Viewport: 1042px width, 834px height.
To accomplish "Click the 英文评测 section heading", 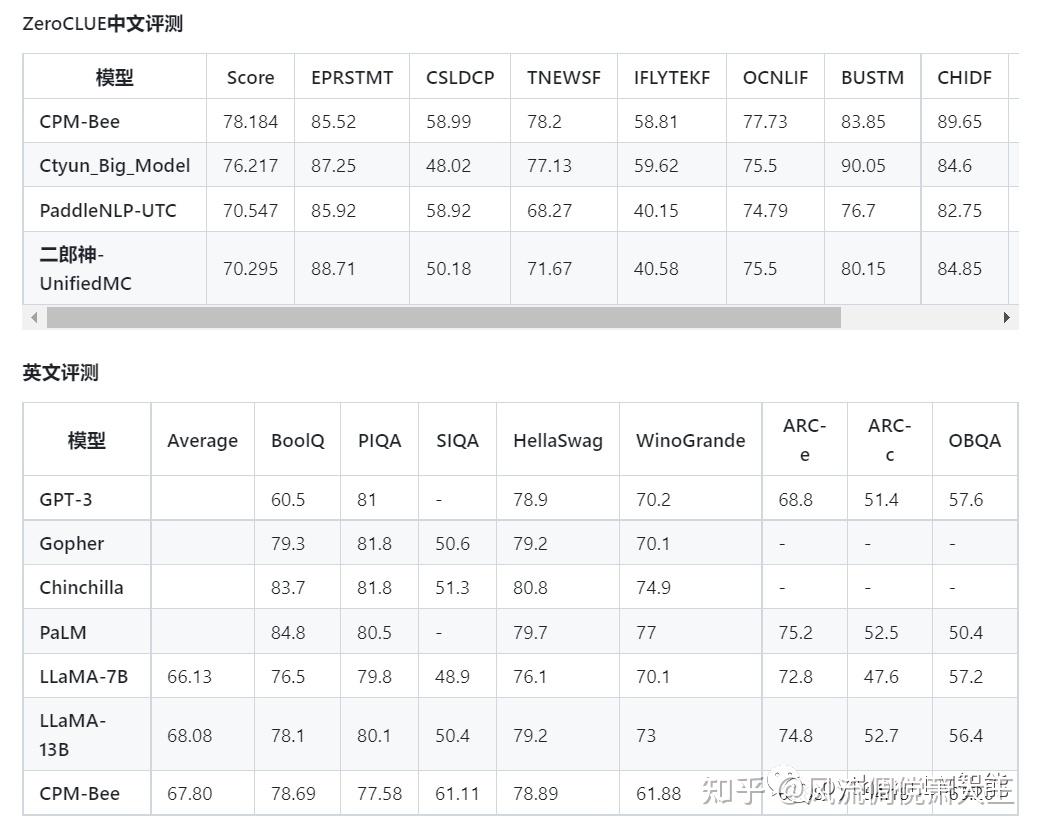I will 61,373.
